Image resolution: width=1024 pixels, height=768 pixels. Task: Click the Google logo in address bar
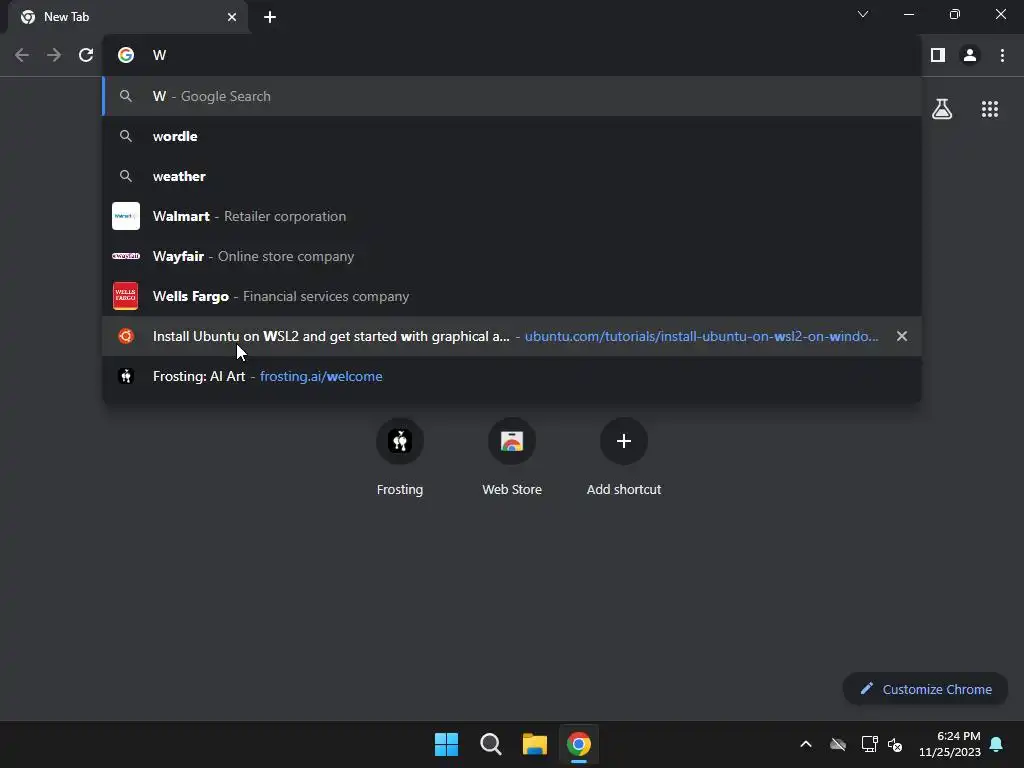[126, 55]
